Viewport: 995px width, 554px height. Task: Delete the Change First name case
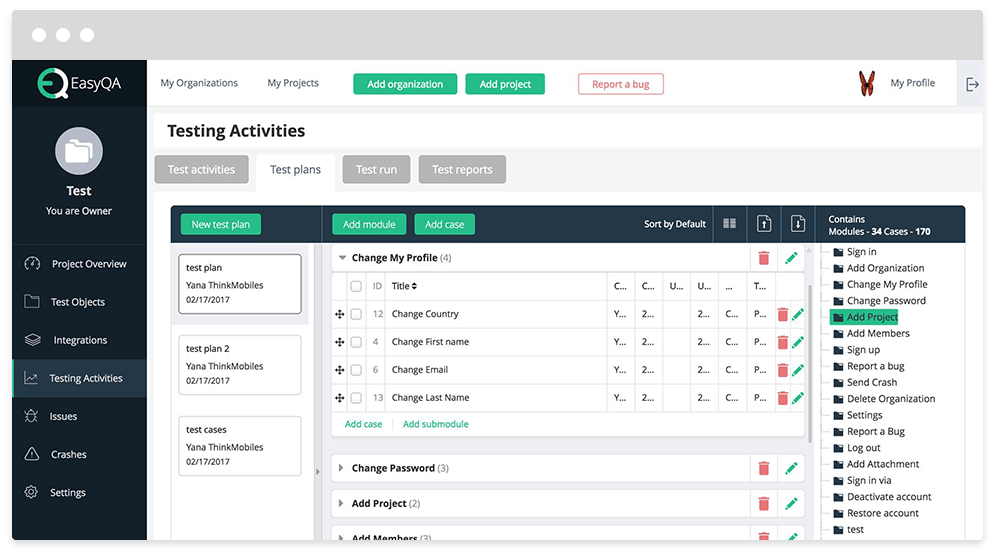pos(782,342)
